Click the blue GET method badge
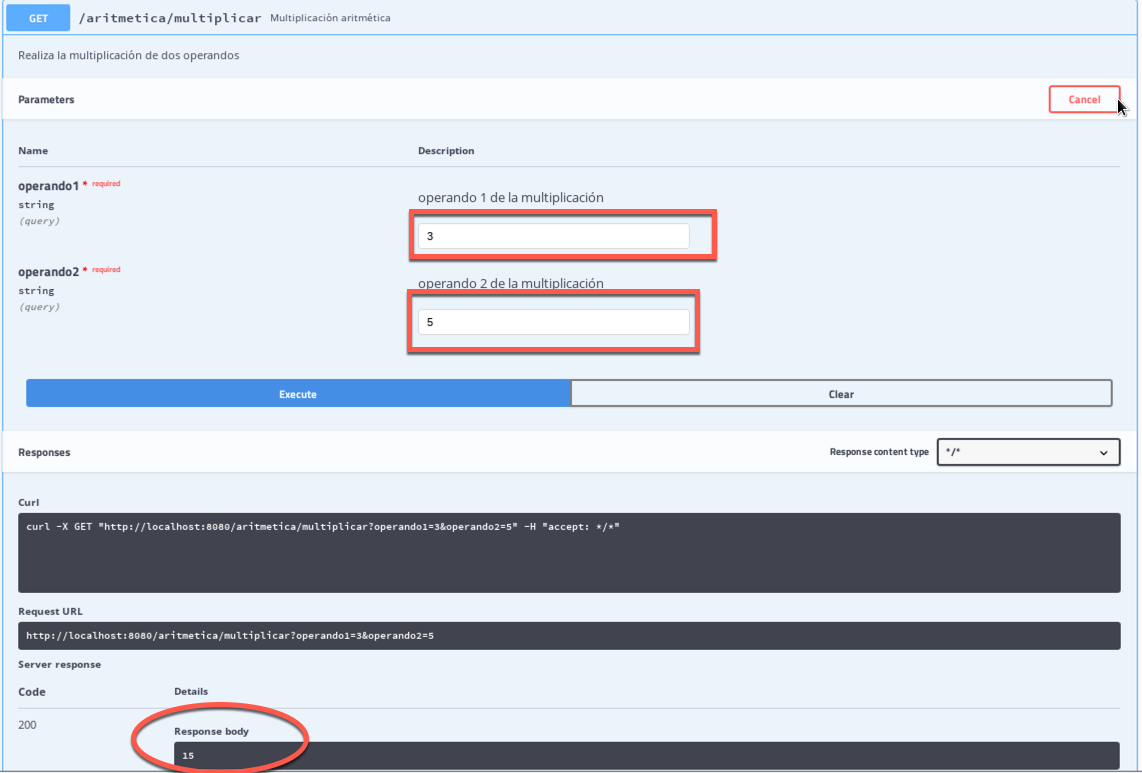 (x=38, y=17)
